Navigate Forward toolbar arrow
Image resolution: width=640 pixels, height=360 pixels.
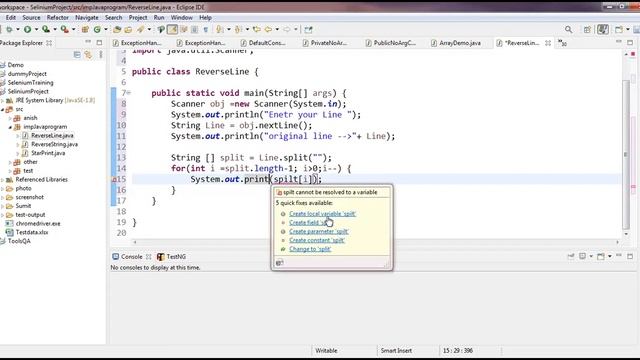287,29
